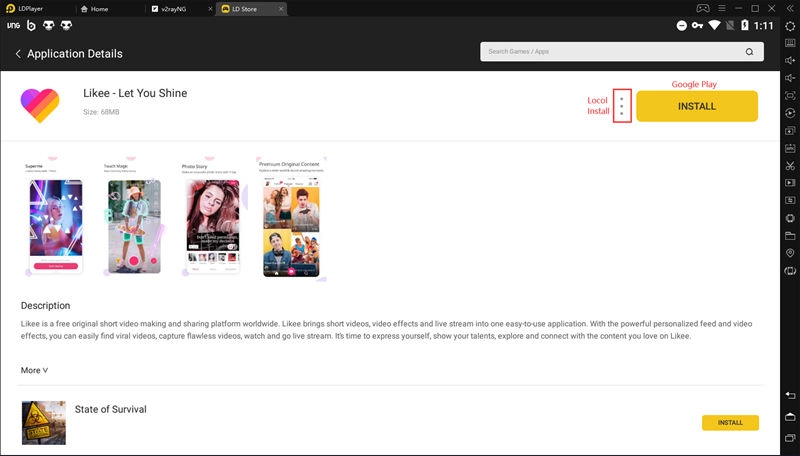Click the State of Survival title
Image resolution: width=800 pixels, height=456 pixels.
[111, 409]
